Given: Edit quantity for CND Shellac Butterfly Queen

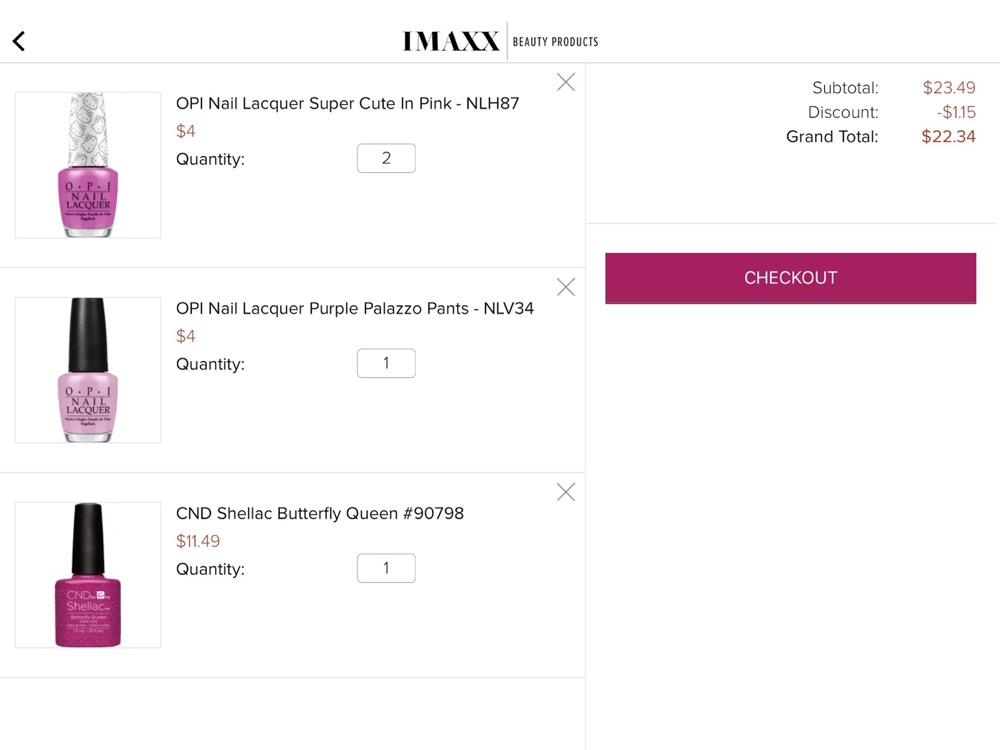Looking at the screenshot, I should (386, 568).
